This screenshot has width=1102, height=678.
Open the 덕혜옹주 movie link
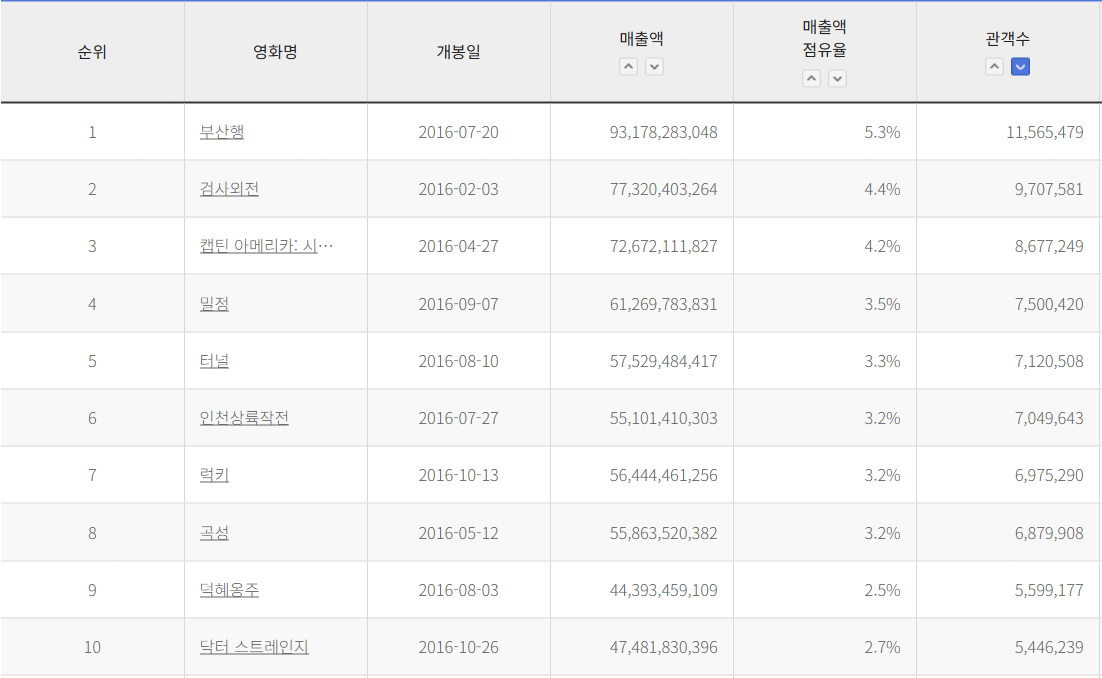pos(229,590)
